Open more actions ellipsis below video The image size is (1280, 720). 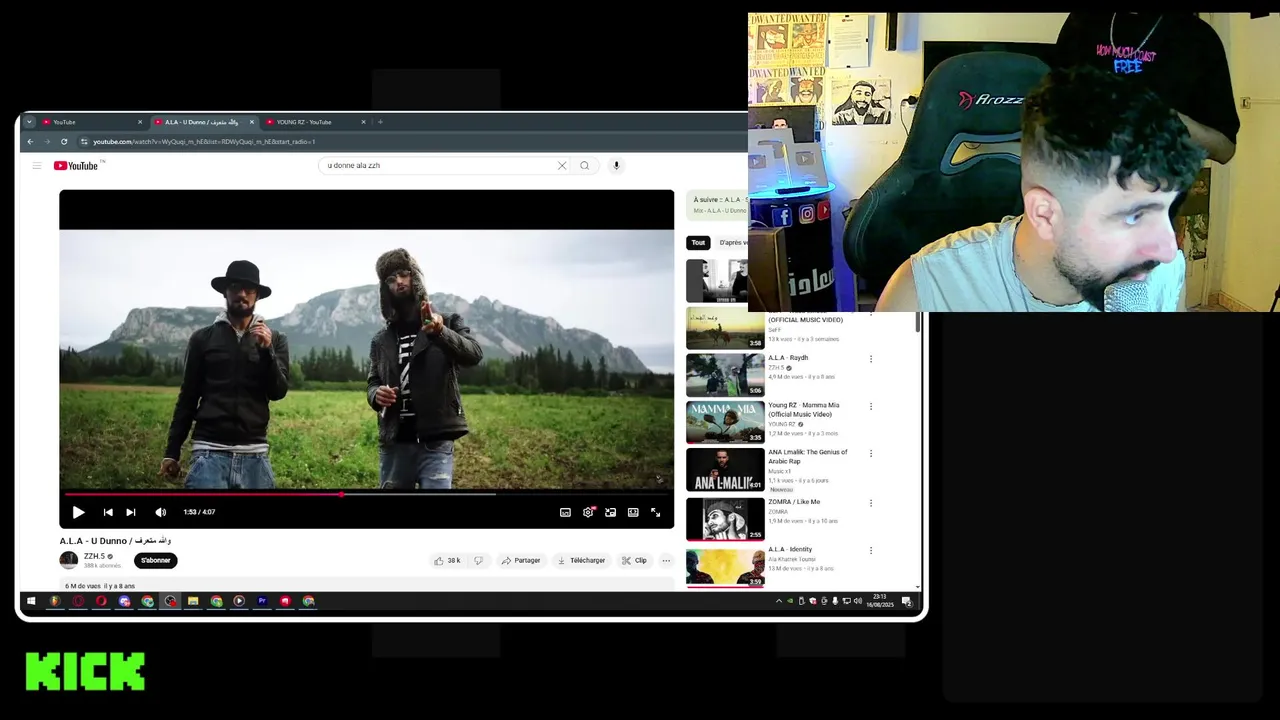(x=666, y=561)
